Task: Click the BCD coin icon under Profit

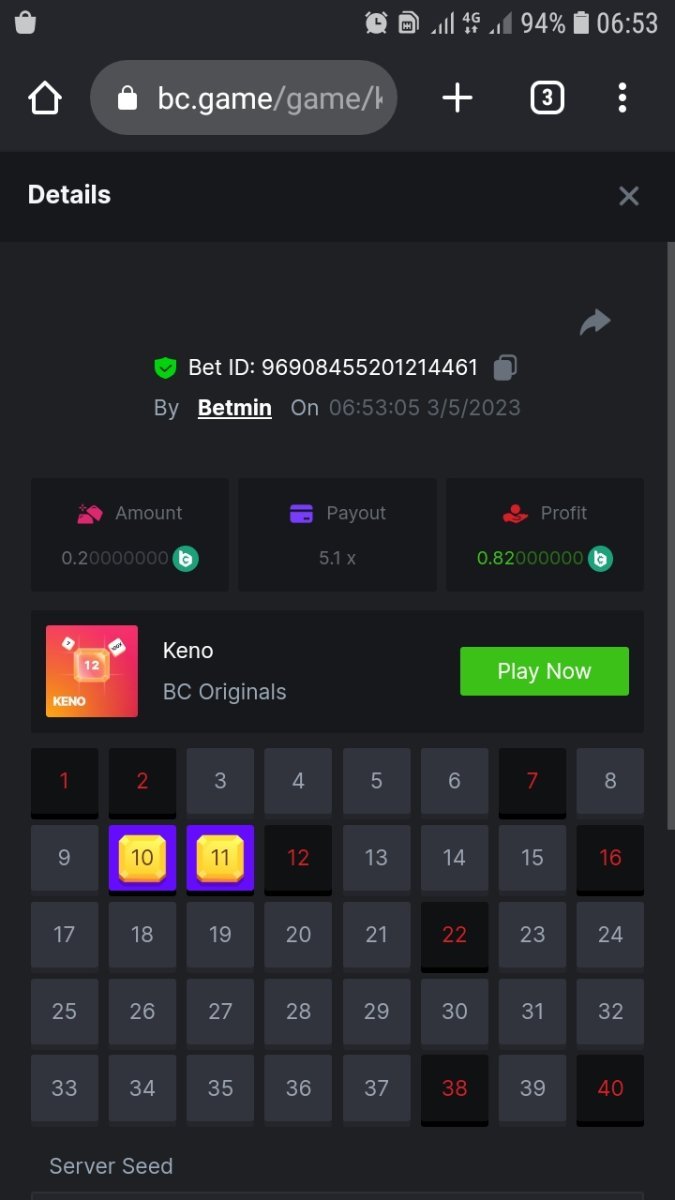Action: click(x=600, y=558)
